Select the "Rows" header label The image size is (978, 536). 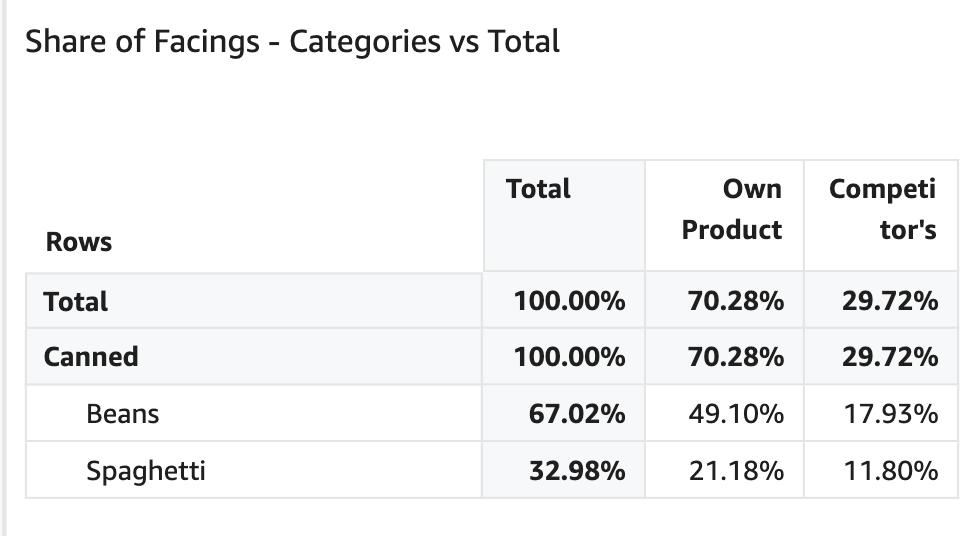(x=79, y=242)
